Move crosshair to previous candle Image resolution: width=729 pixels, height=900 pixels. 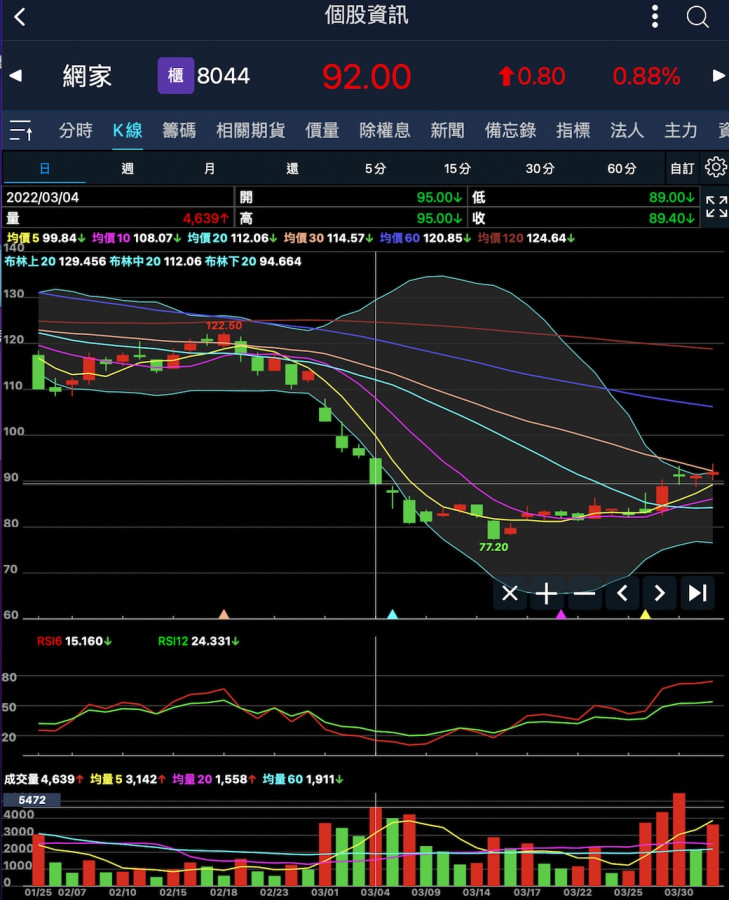click(622, 593)
